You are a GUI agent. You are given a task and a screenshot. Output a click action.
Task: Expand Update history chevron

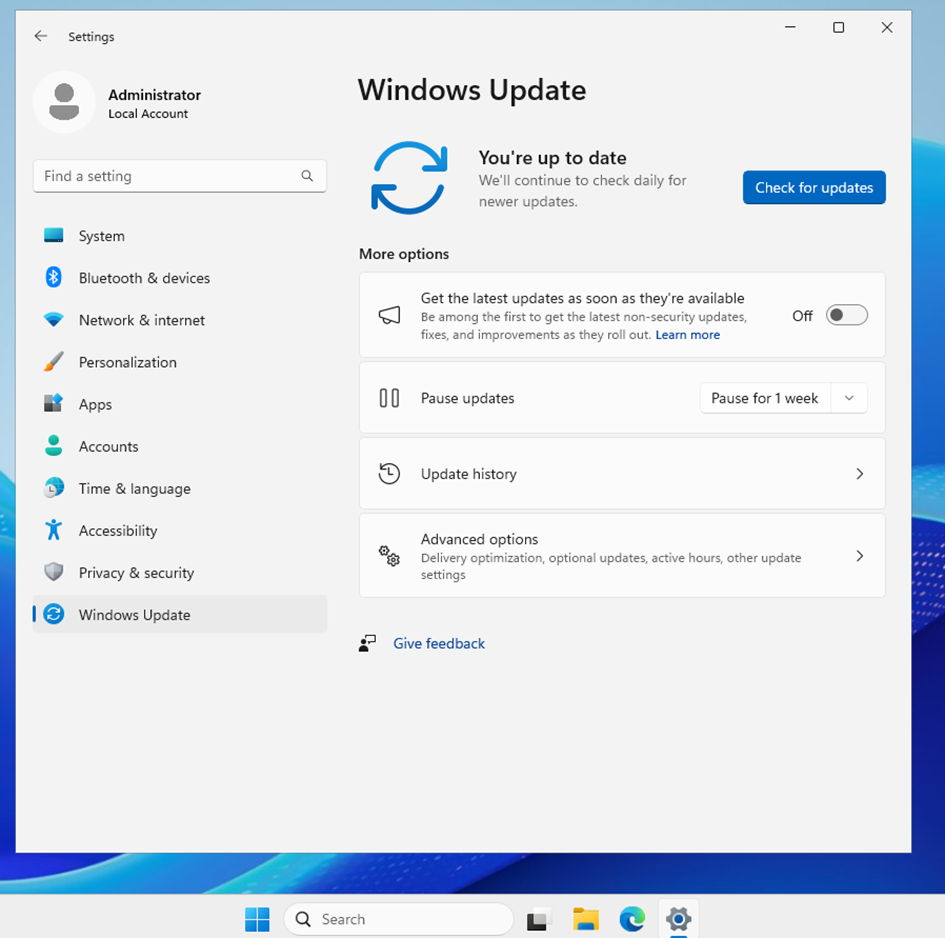click(860, 474)
